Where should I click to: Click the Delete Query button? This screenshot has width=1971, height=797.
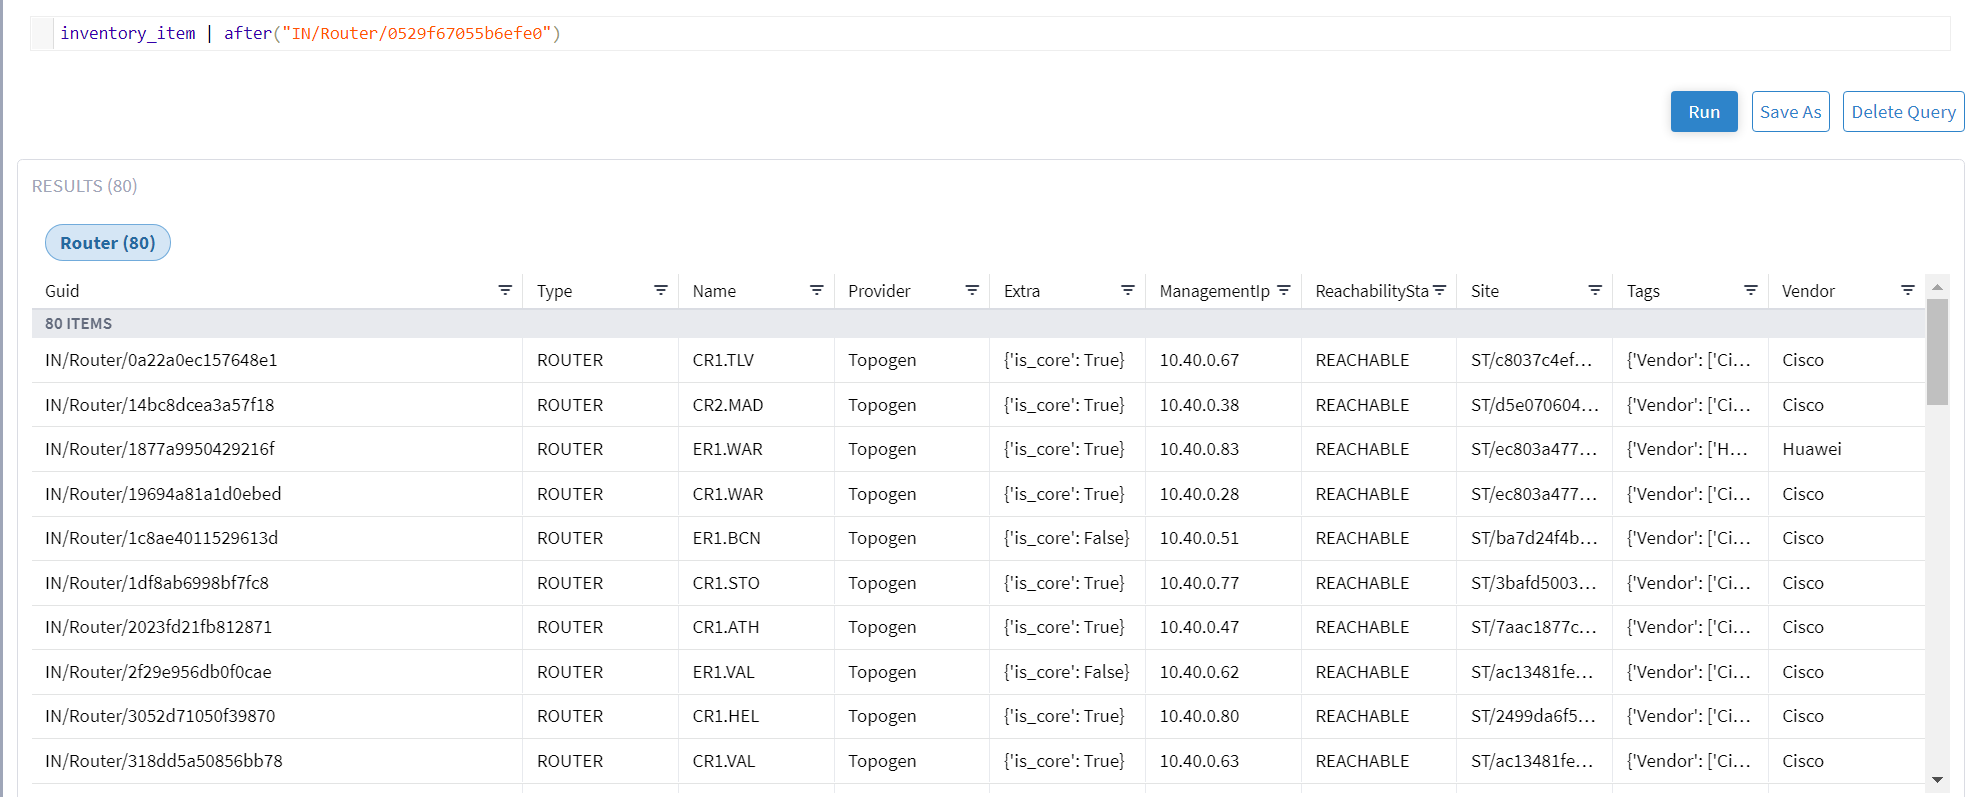1903,112
